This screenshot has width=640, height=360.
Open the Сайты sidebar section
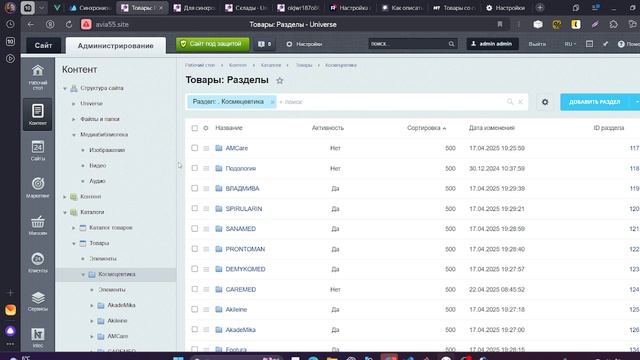point(38,150)
